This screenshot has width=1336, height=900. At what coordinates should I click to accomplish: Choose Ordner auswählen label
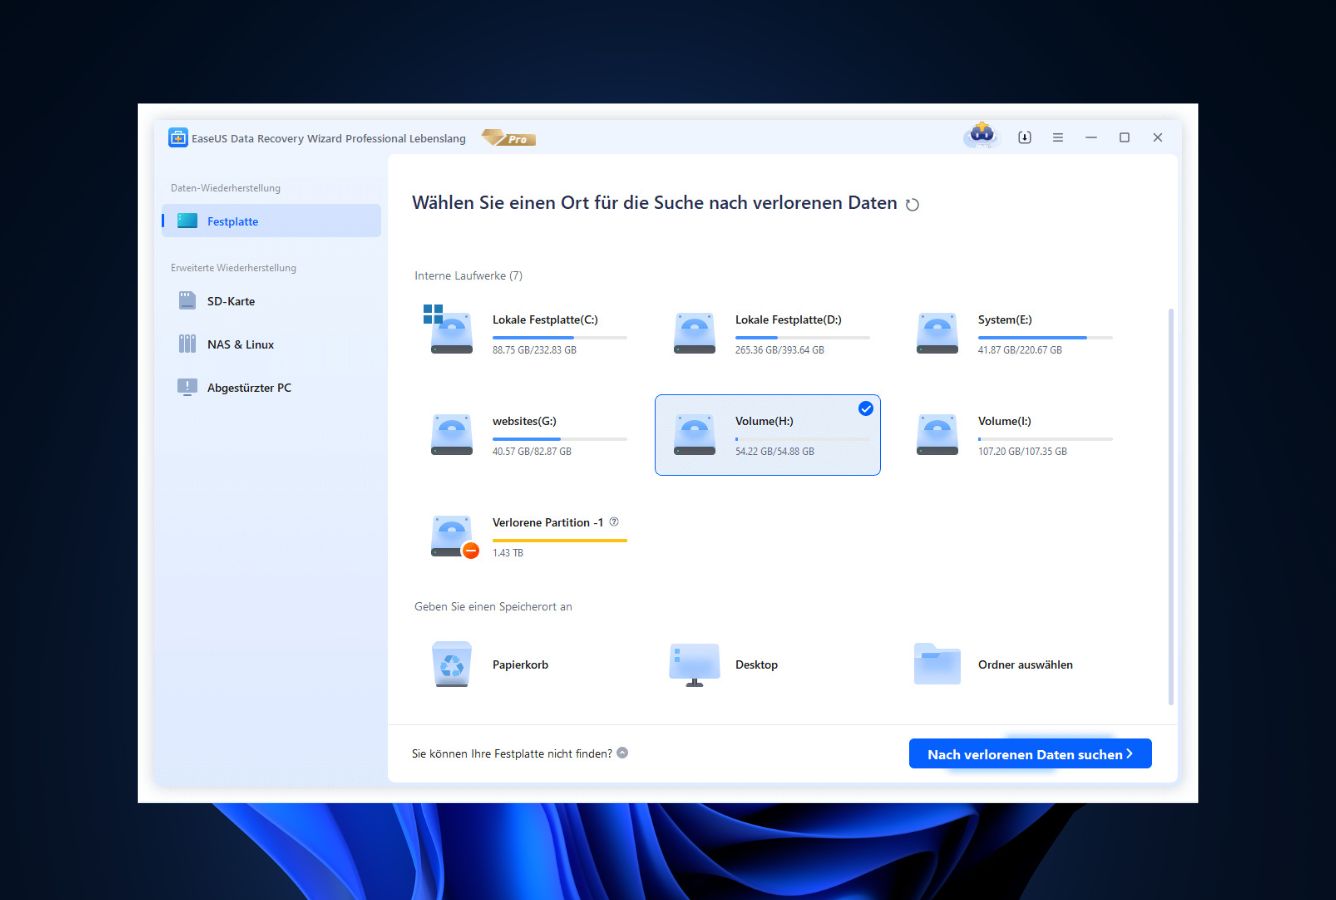coord(1025,665)
